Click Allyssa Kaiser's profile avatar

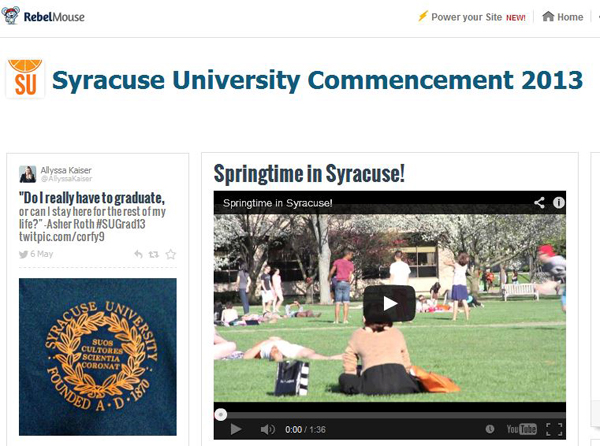pyautogui.click(x=28, y=174)
